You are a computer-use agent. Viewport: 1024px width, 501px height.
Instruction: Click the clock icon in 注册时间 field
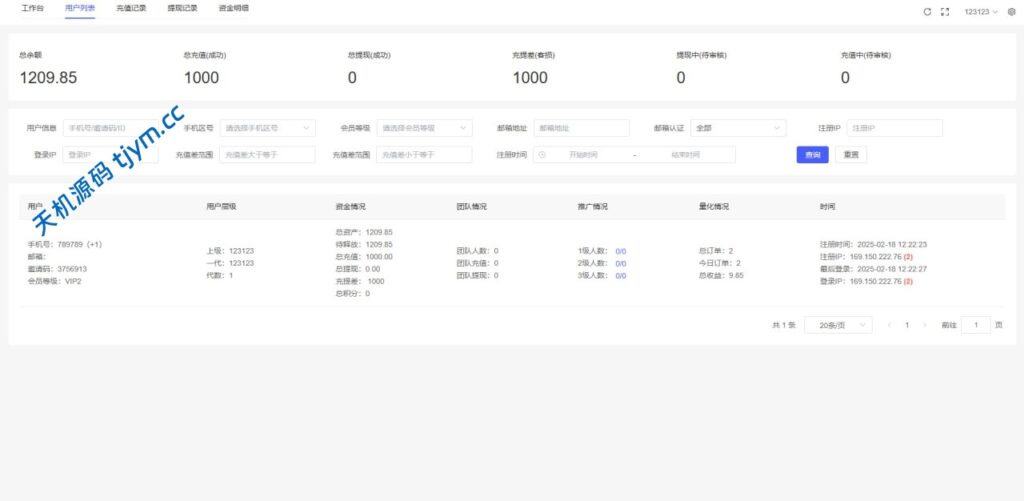coord(542,155)
